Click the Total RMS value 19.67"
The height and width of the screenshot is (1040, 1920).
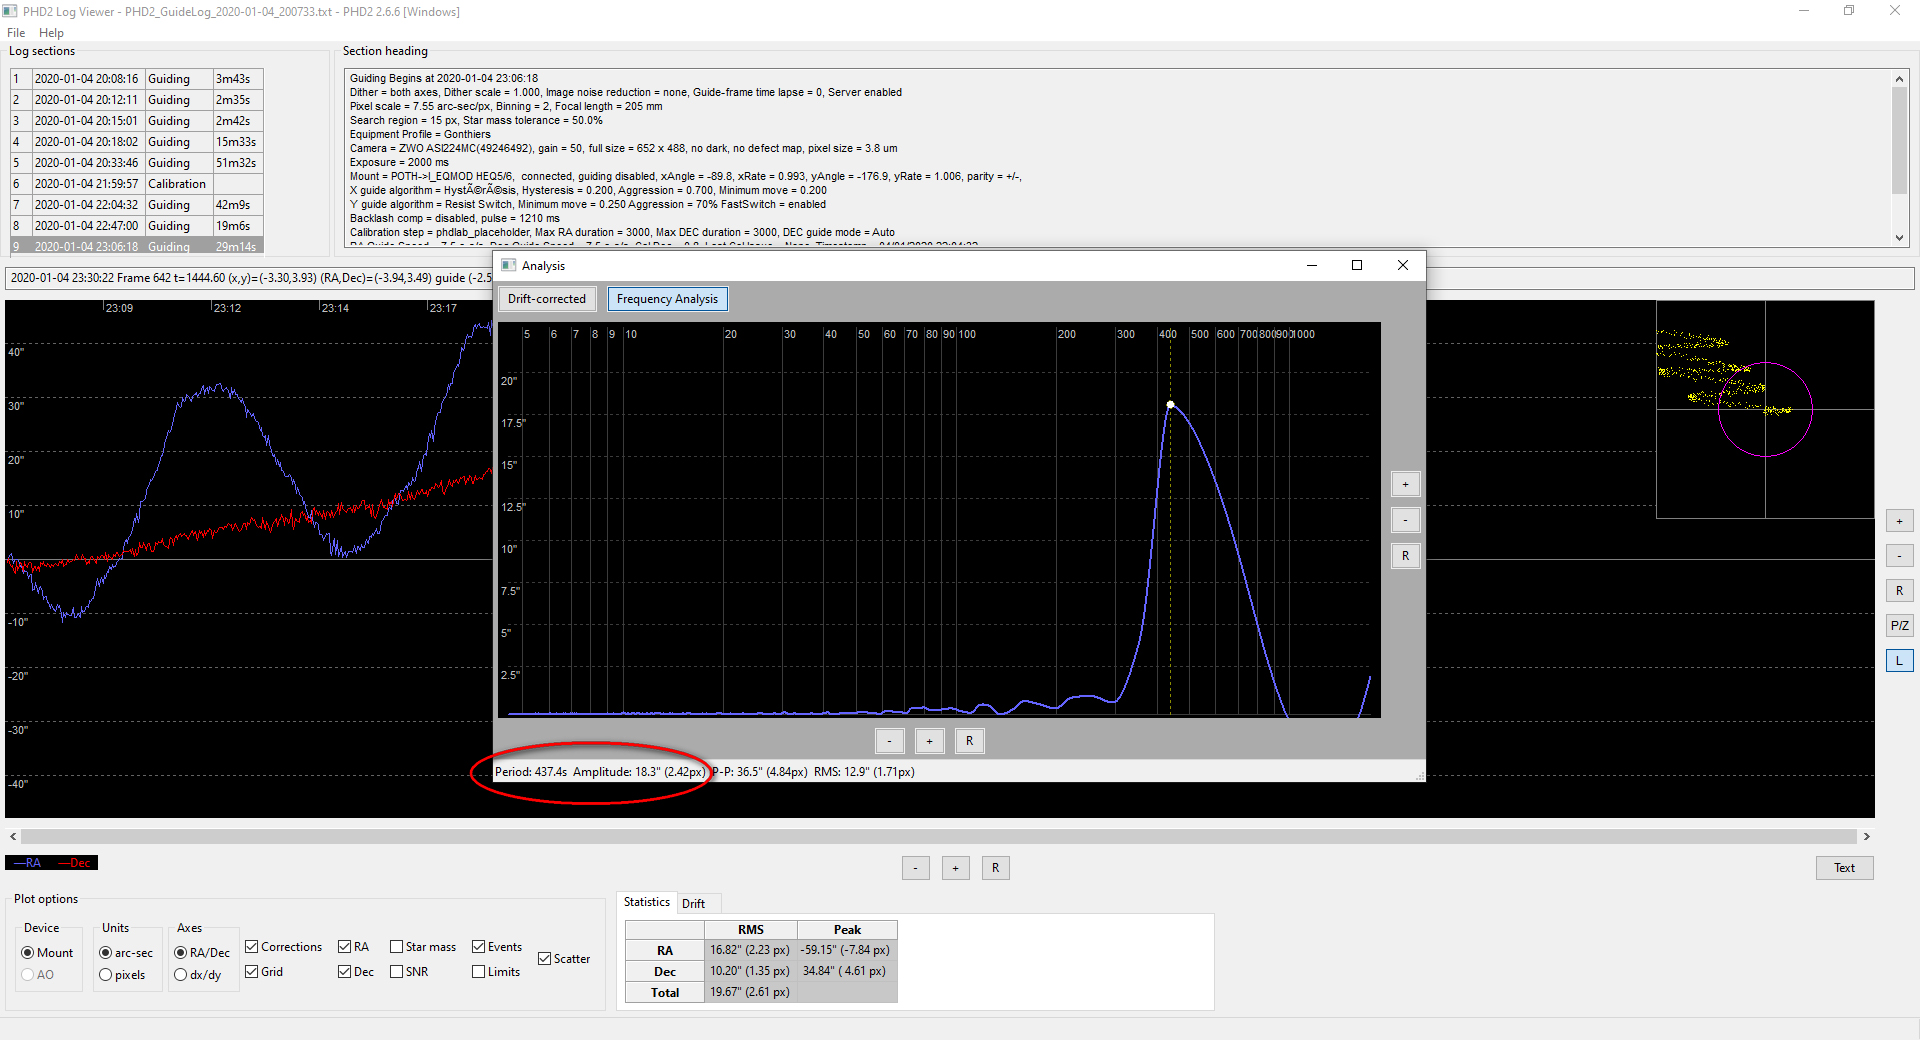point(750,992)
